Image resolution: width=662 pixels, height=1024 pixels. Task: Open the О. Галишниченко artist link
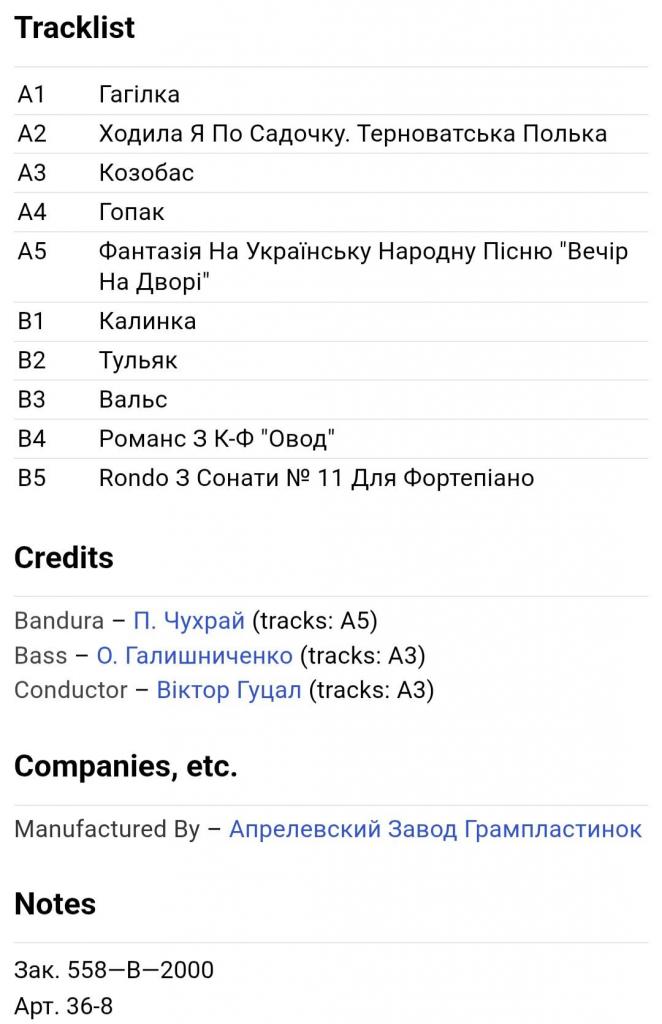pyautogui.click(x=194, y=656)
